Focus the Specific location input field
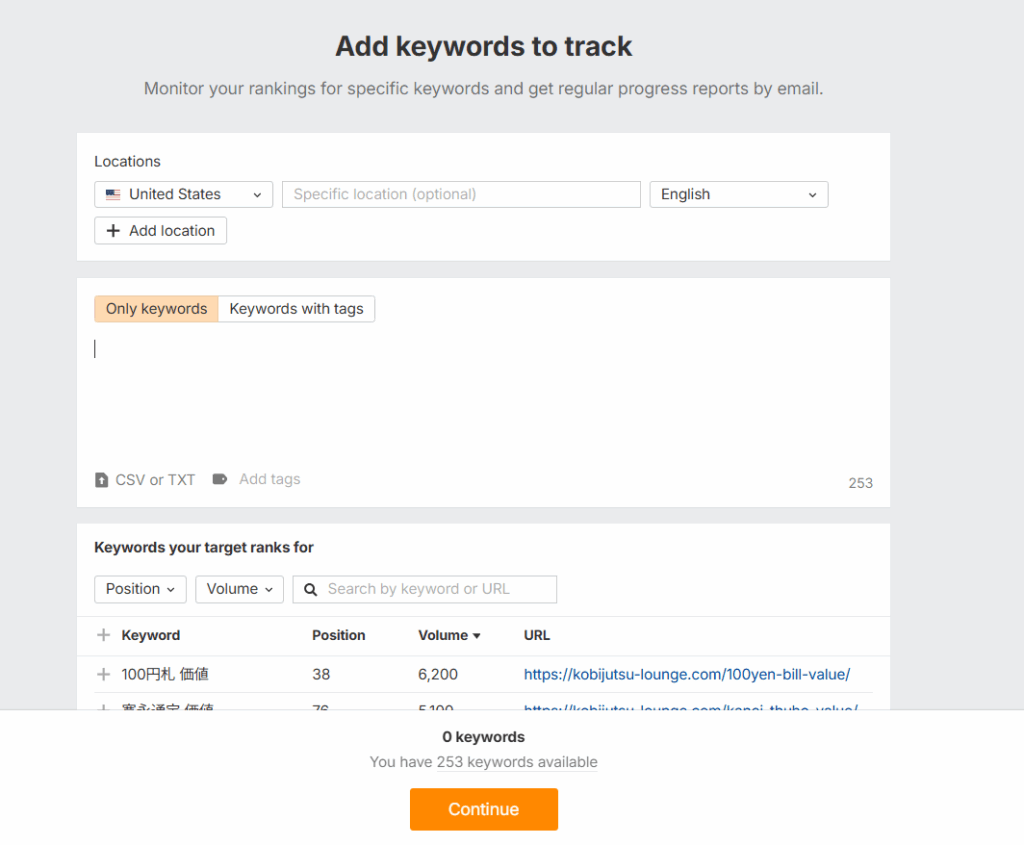Image resolution: width=1024 pixels, height=845 pixels. [x=461, y=194]
